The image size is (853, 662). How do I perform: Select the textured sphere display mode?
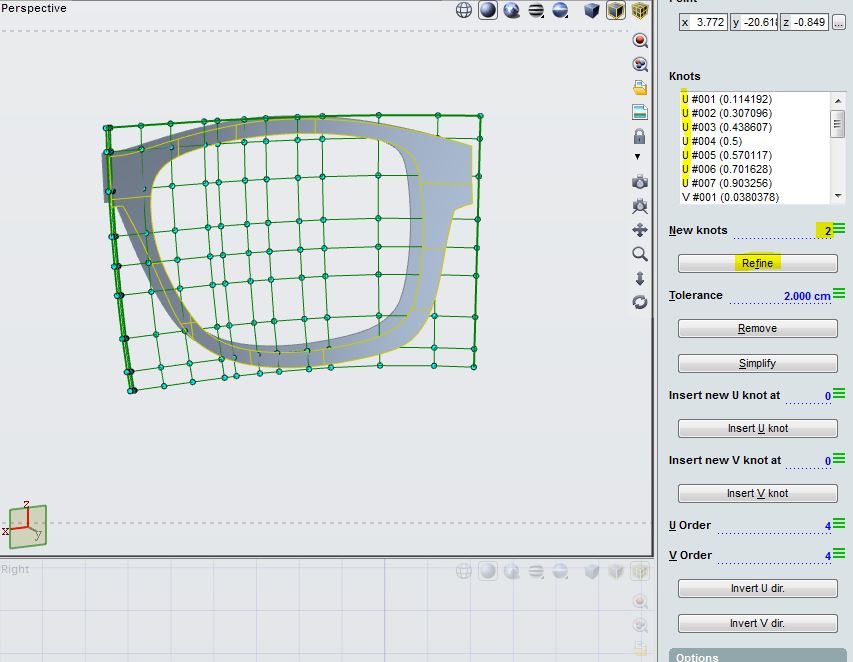click(511, 10)
